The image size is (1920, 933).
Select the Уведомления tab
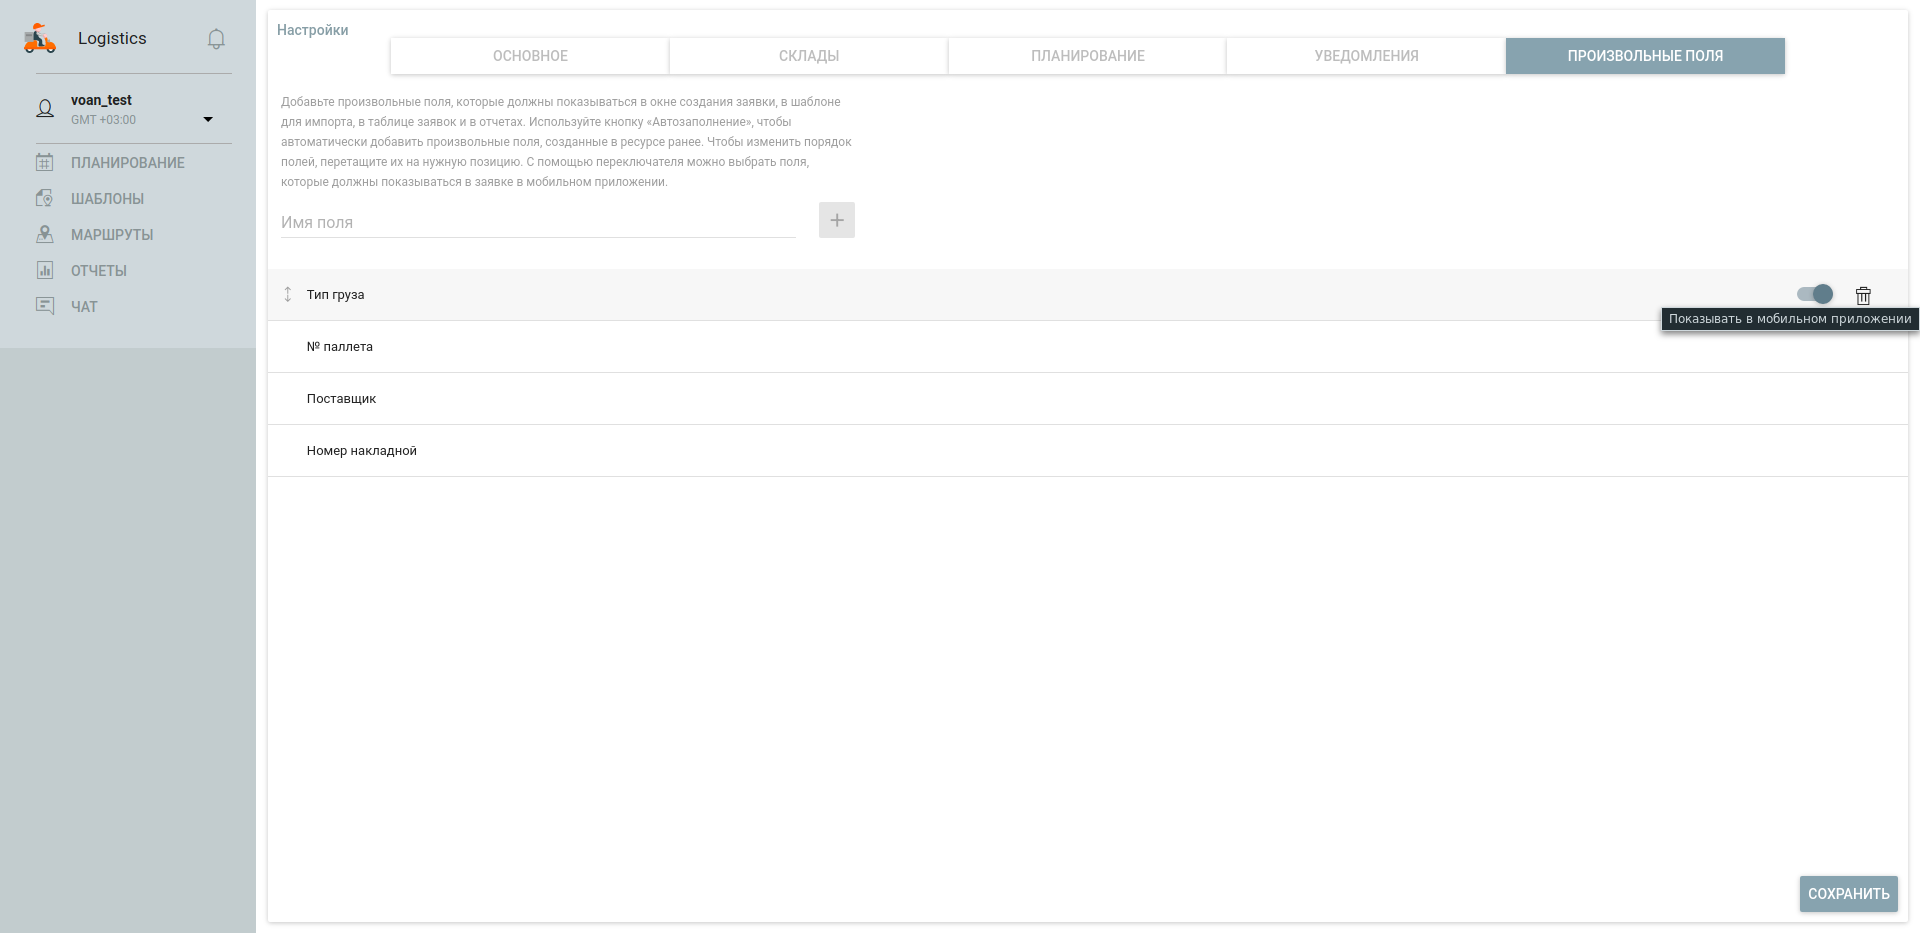click(1366, 56)
